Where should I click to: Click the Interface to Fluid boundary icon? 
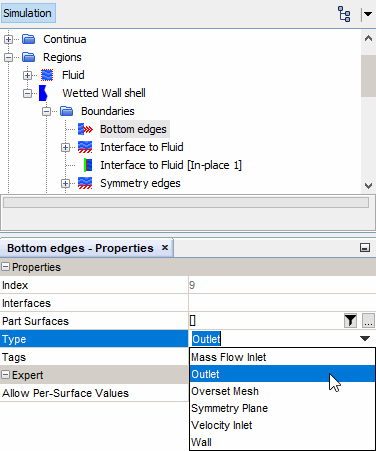coord(85,147)
